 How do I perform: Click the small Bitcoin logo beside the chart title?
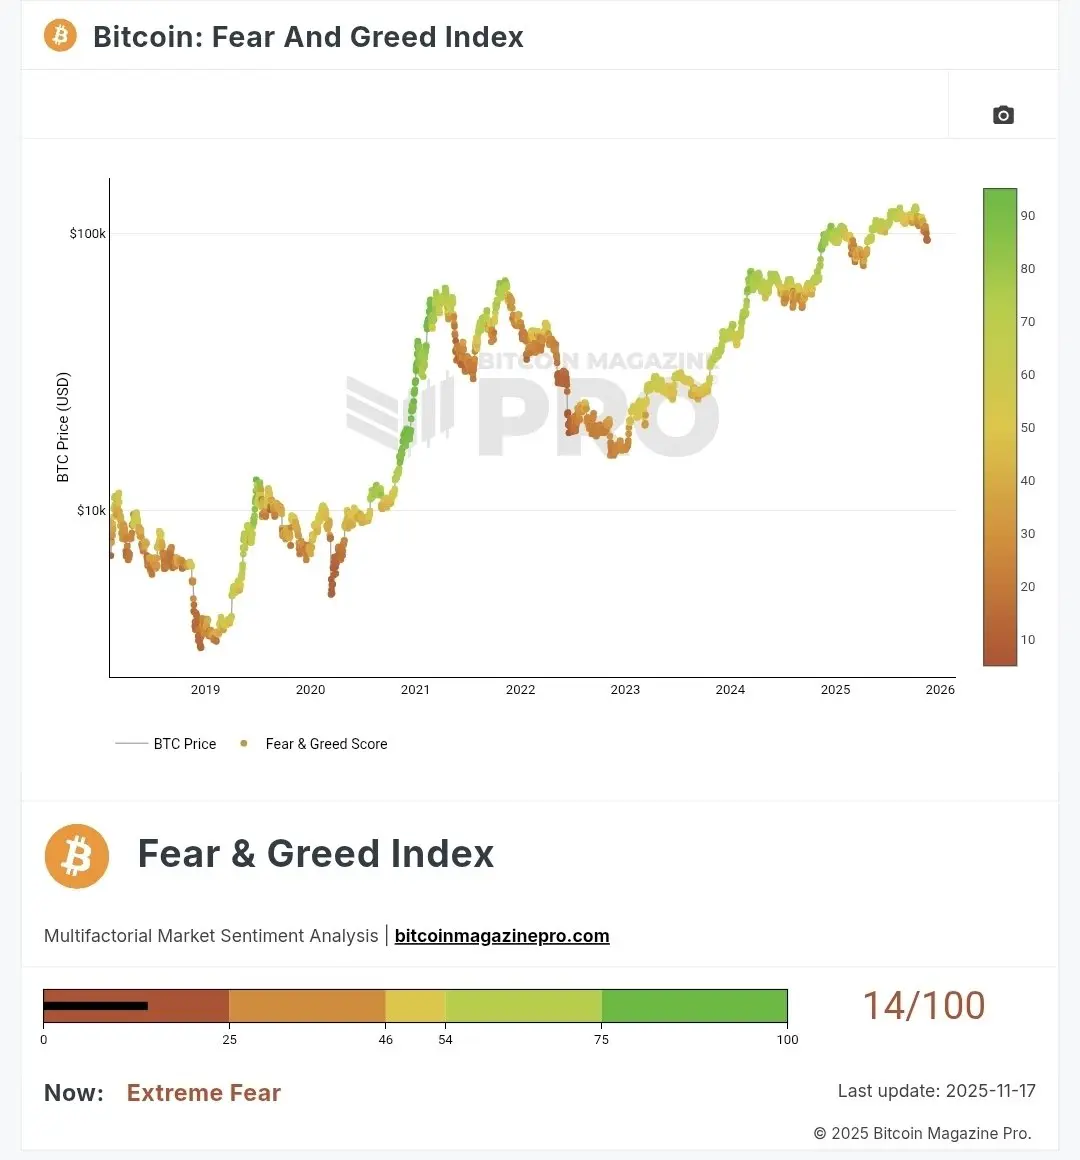tap(60, 36)
